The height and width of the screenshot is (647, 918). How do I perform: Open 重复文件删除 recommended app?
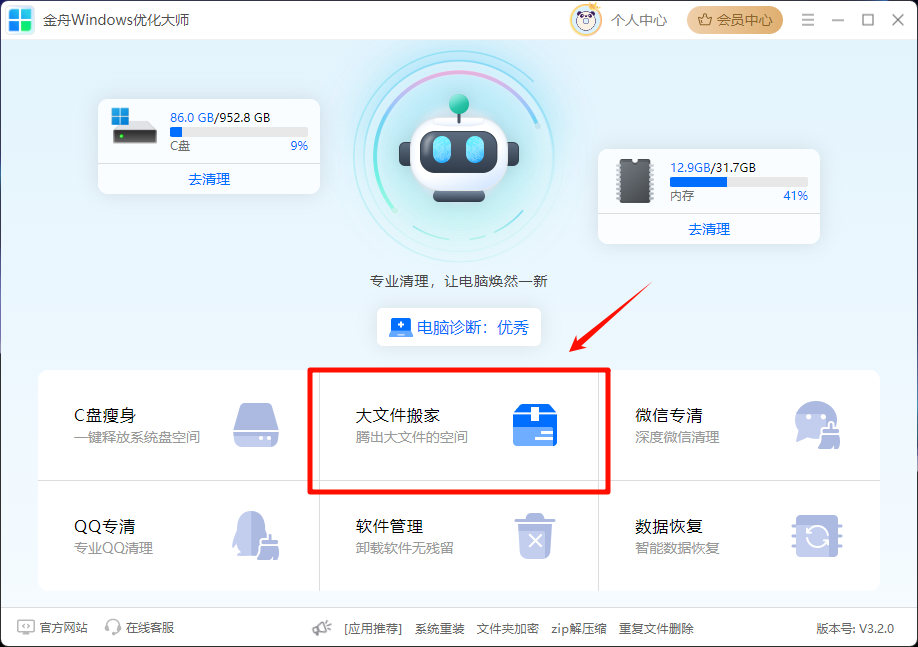coord(656,629)
